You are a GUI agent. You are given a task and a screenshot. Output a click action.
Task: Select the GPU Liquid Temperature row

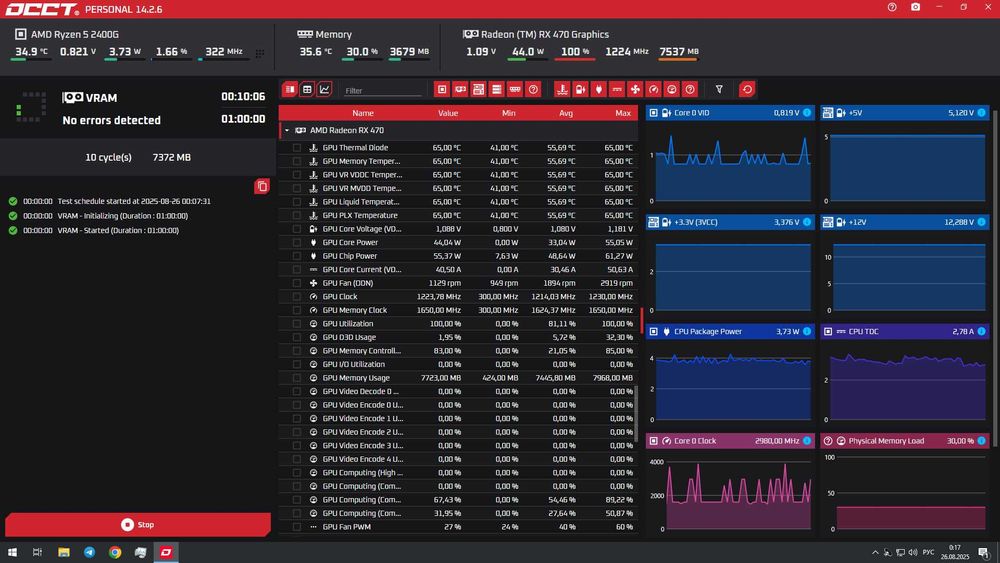pos(458,201)
